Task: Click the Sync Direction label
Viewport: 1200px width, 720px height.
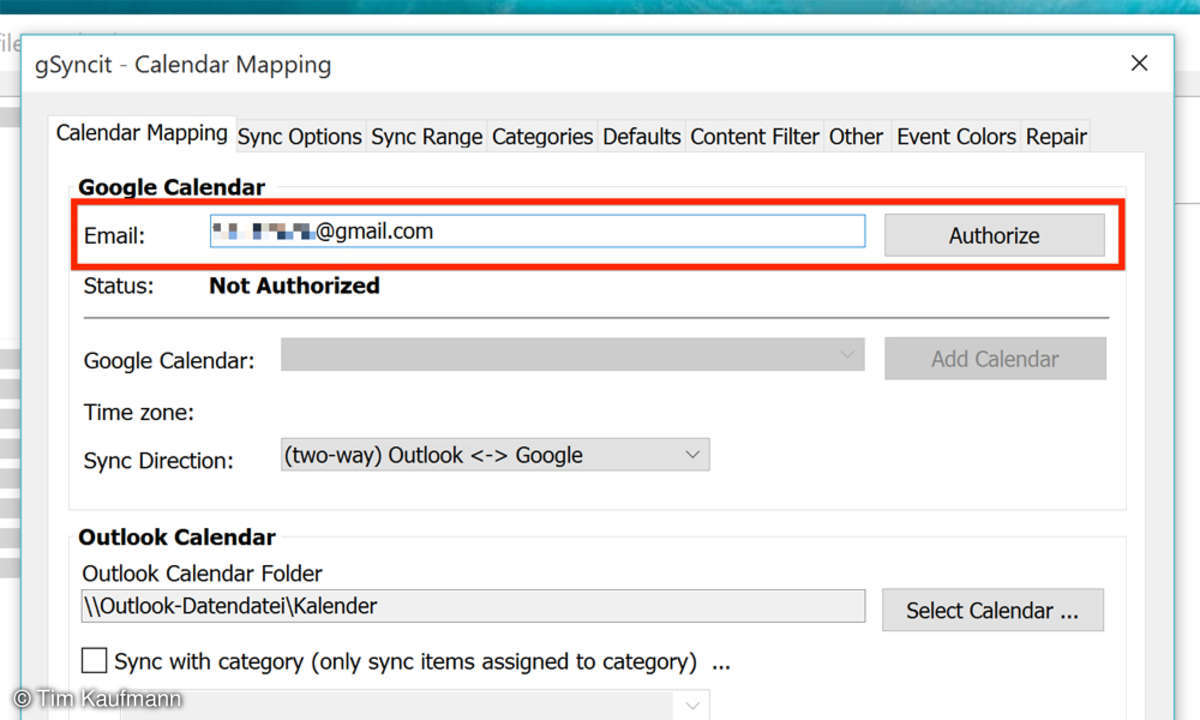Action: (159, 461)
